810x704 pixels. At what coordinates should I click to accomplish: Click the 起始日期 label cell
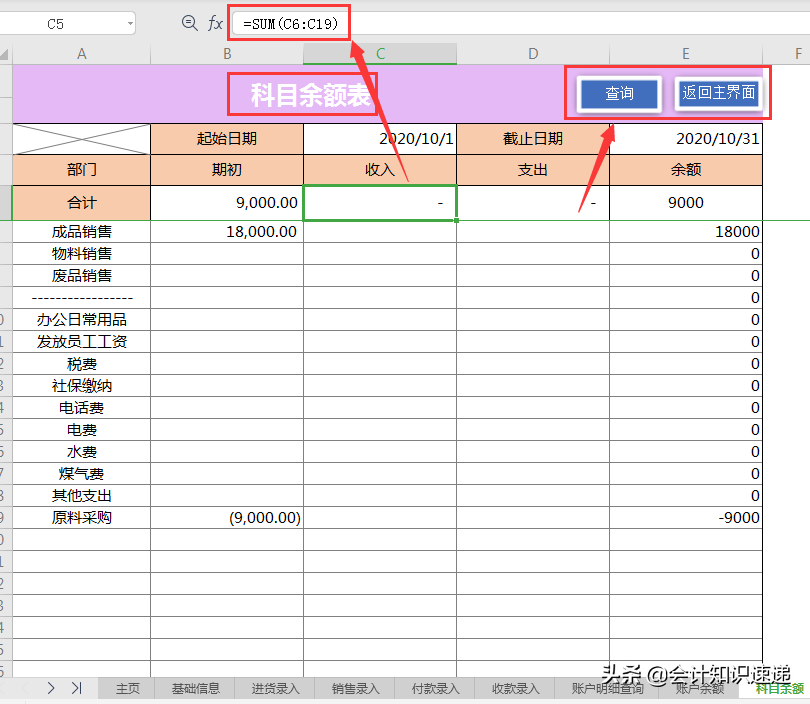(227, 139)
